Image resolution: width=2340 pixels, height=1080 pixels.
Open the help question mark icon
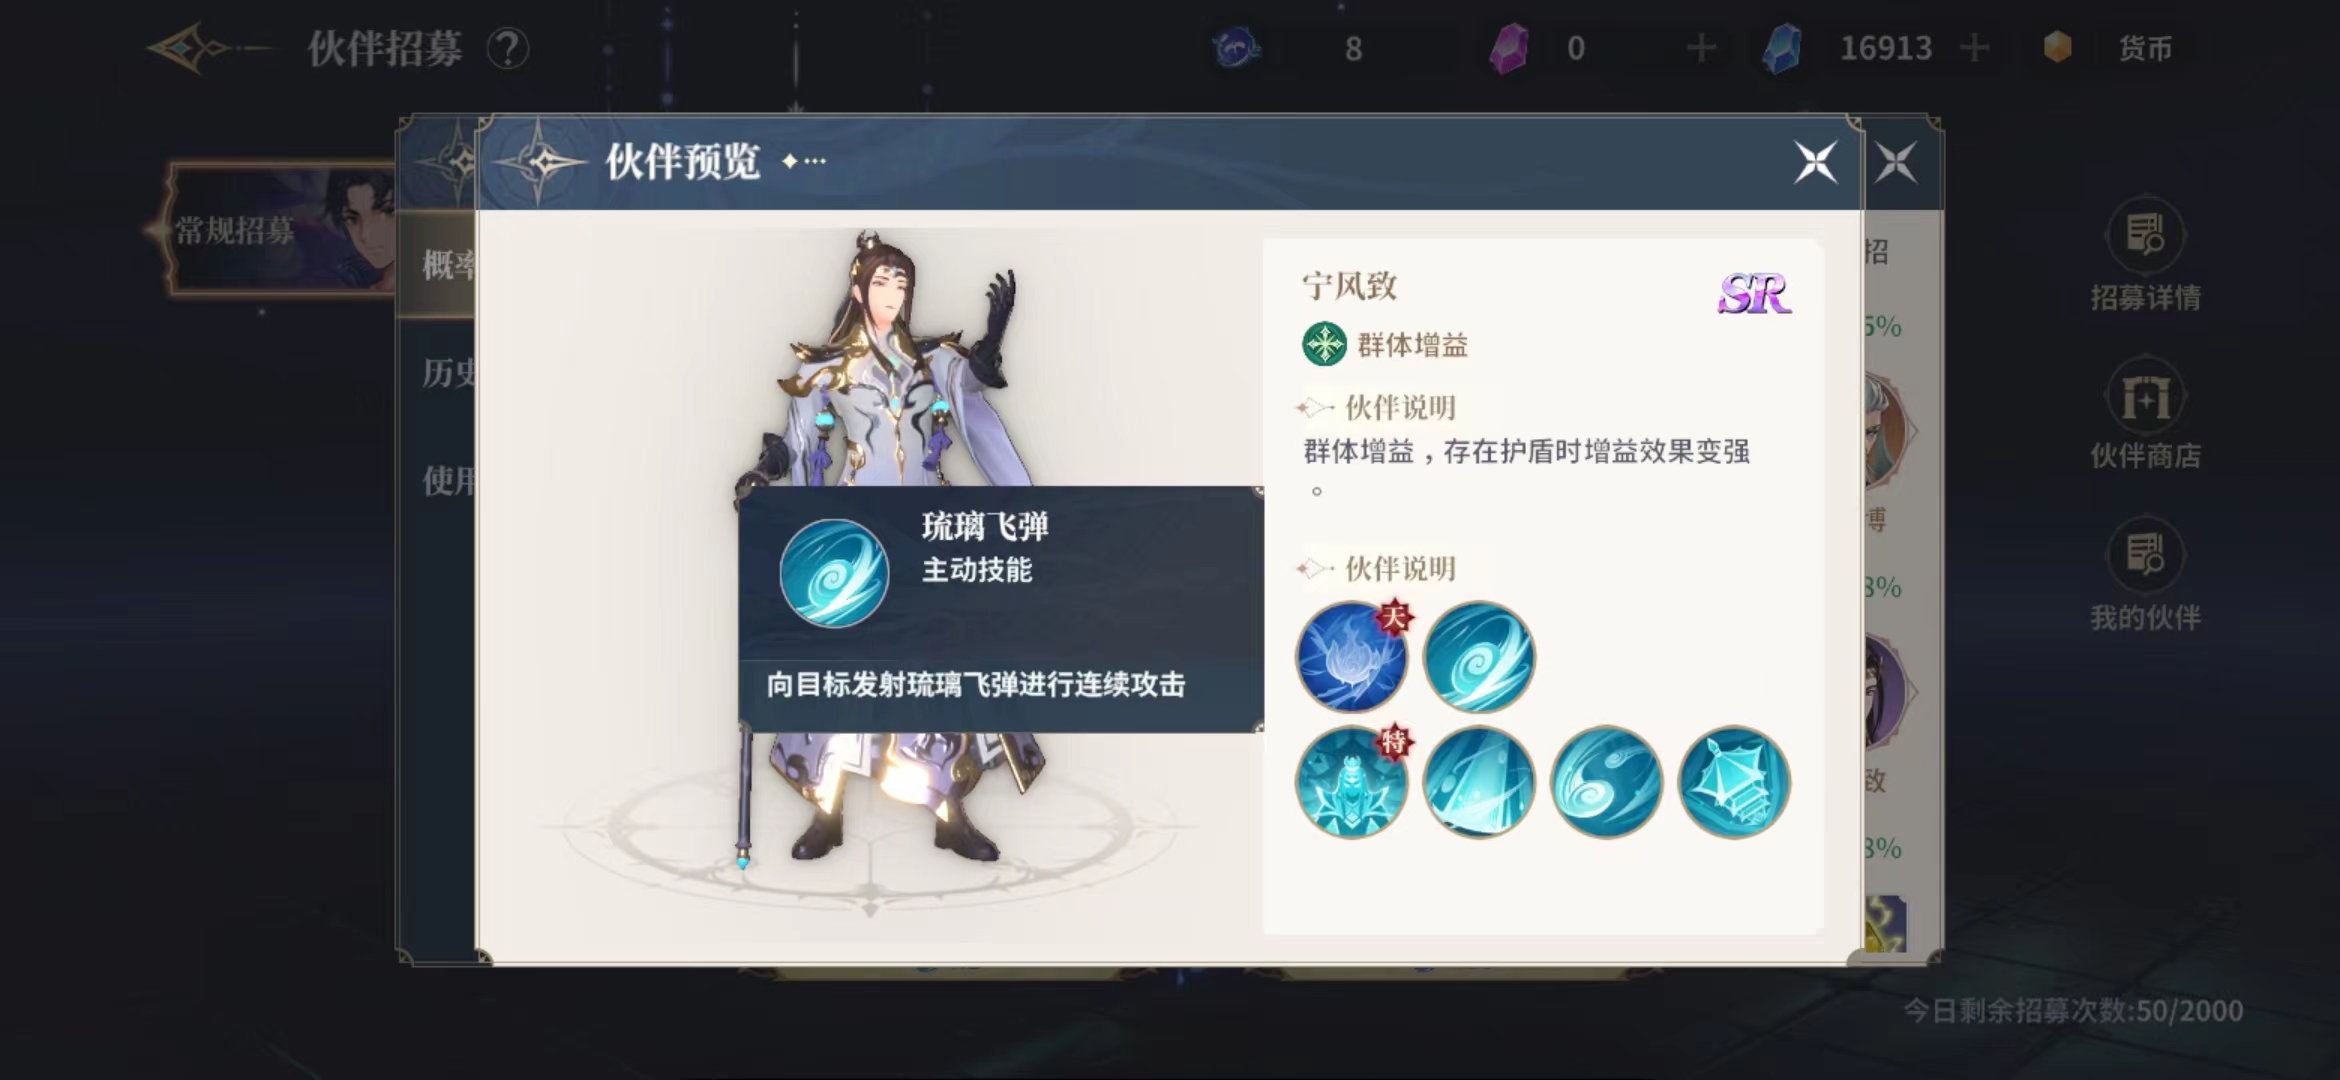point(508,48)
